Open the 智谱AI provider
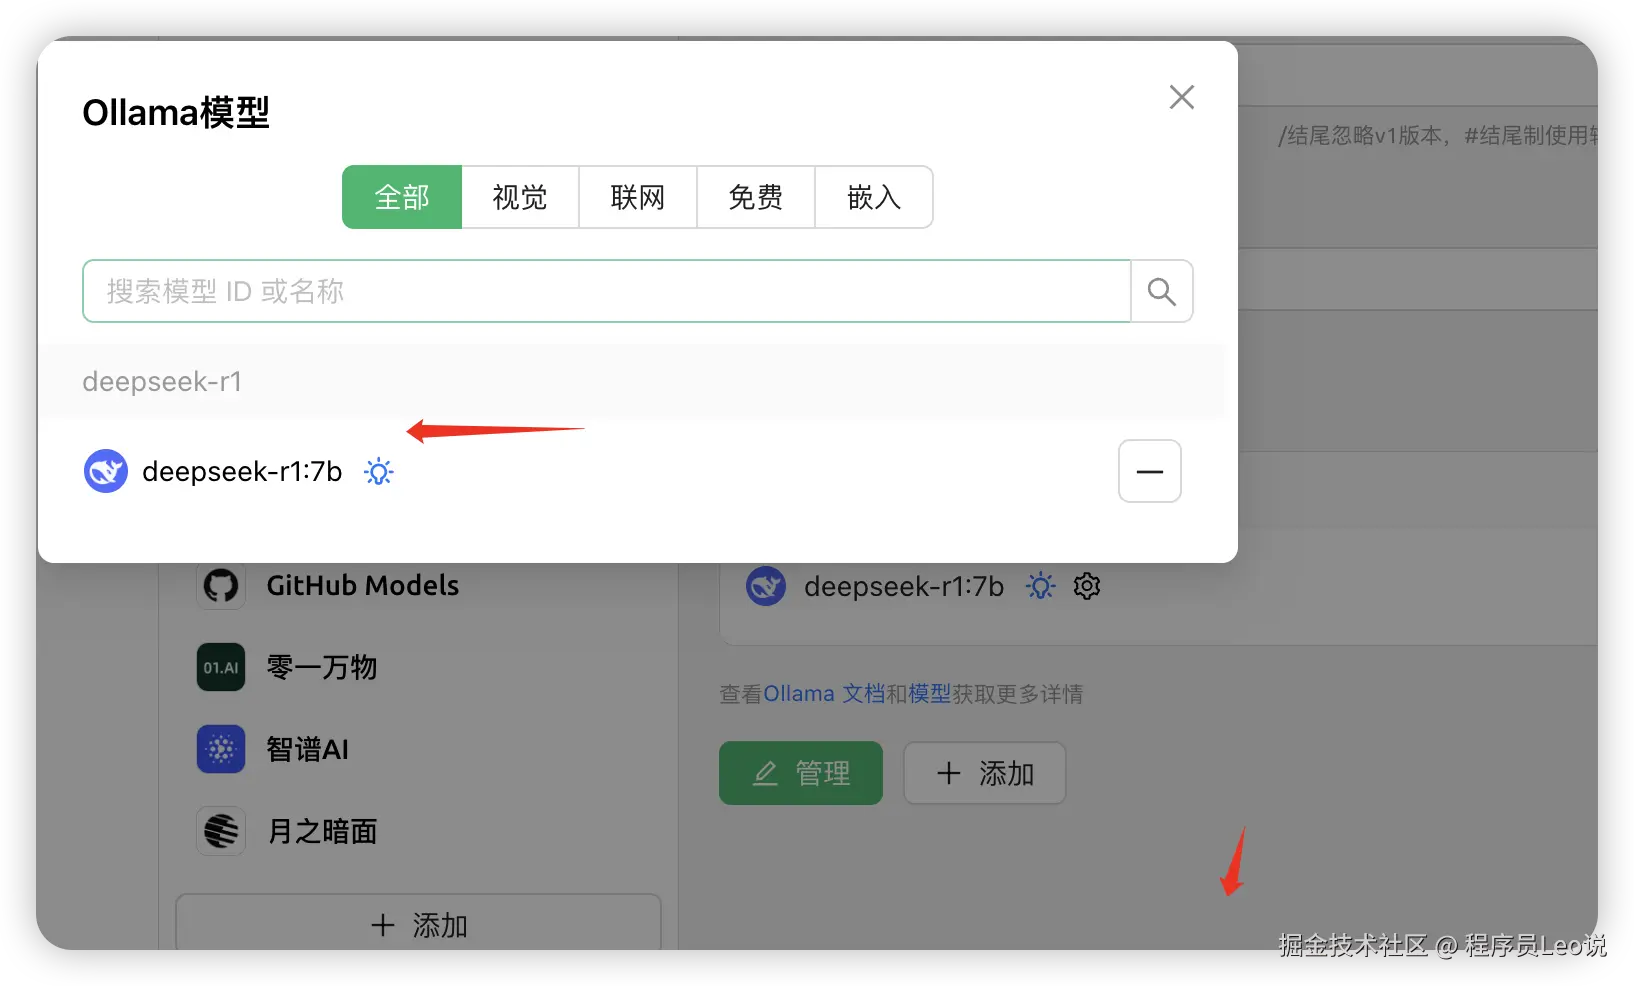1634x986 pixels. pos(308,749)
